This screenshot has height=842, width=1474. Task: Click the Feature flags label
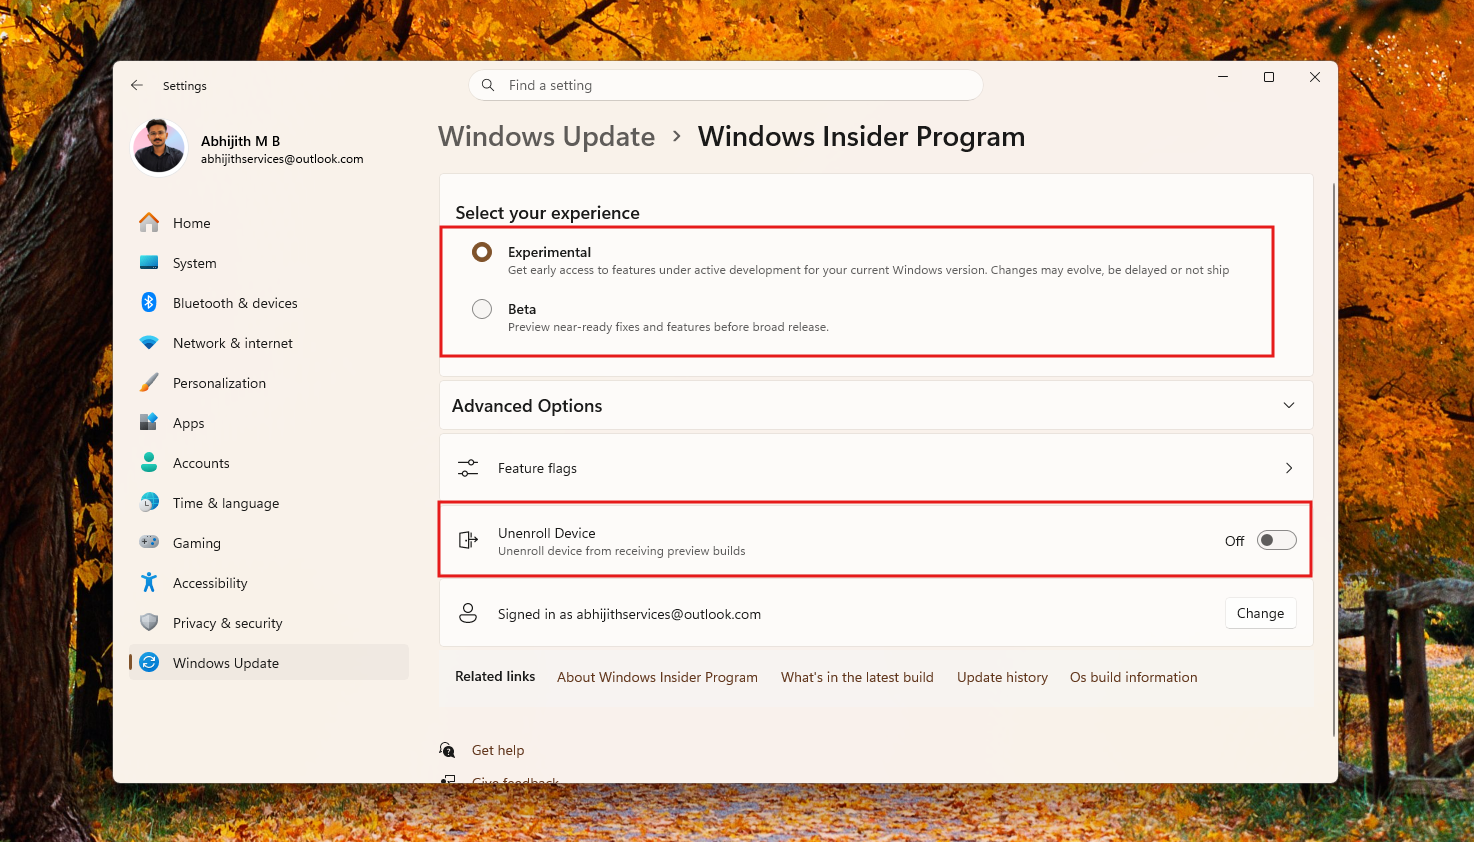coord(537,468)
